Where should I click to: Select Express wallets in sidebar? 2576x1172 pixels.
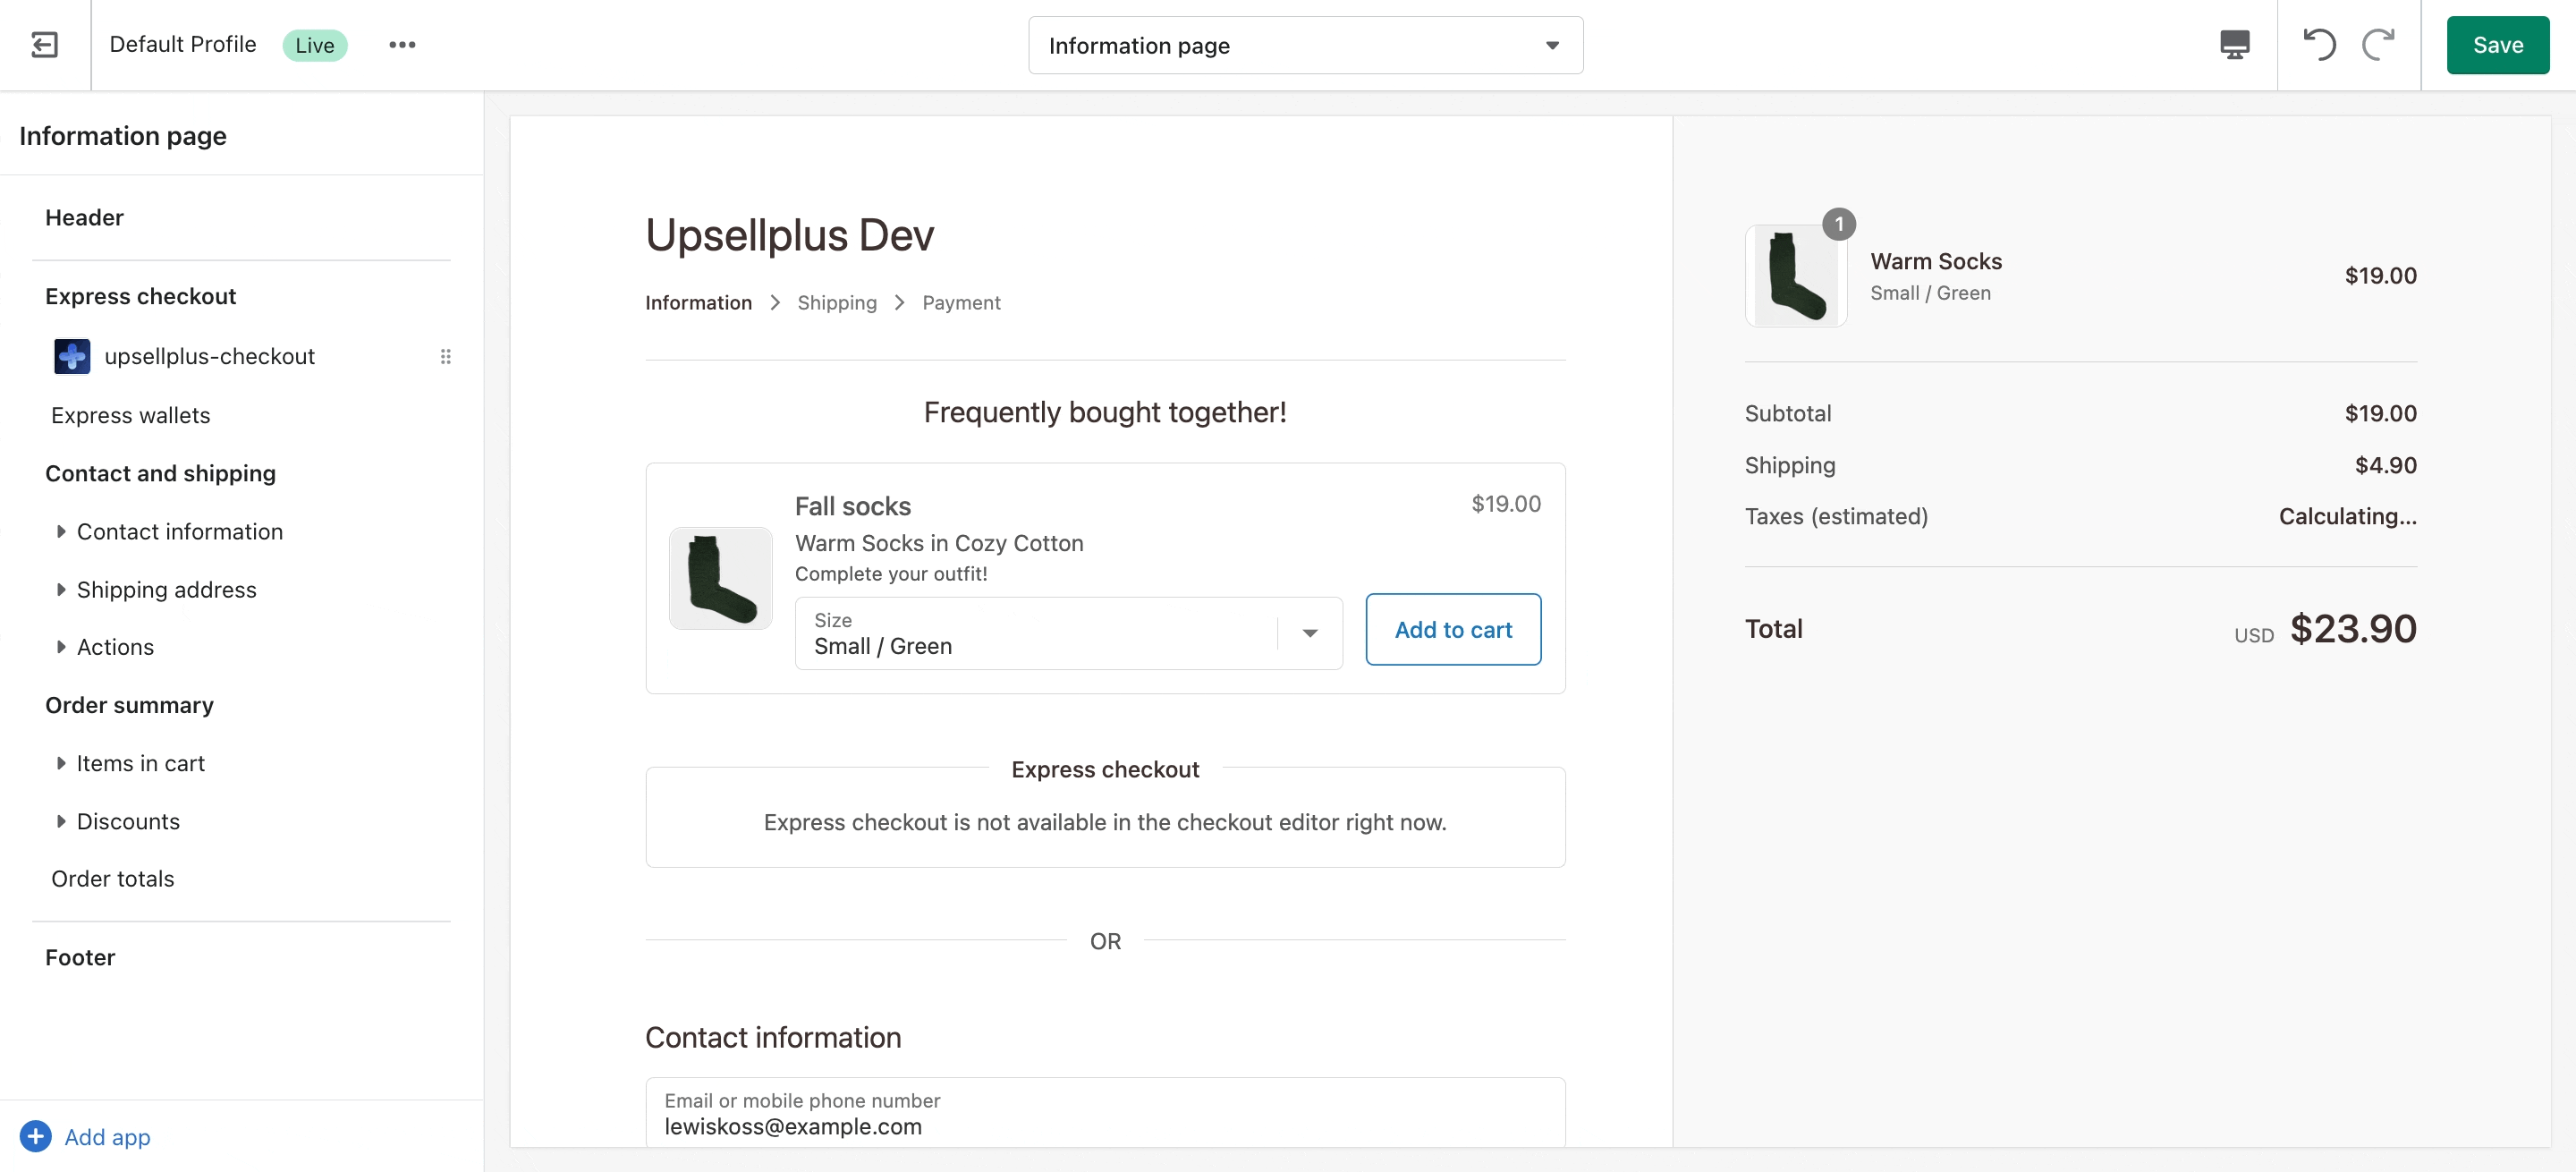(x=130, y=415)
